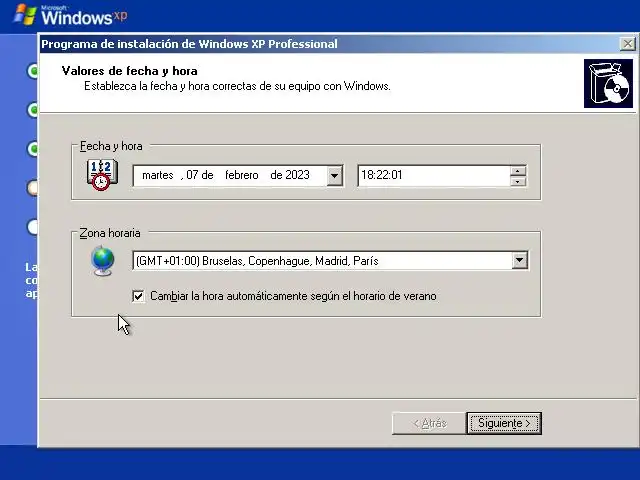Decrease the time with the down spinner

click(518, 181)
